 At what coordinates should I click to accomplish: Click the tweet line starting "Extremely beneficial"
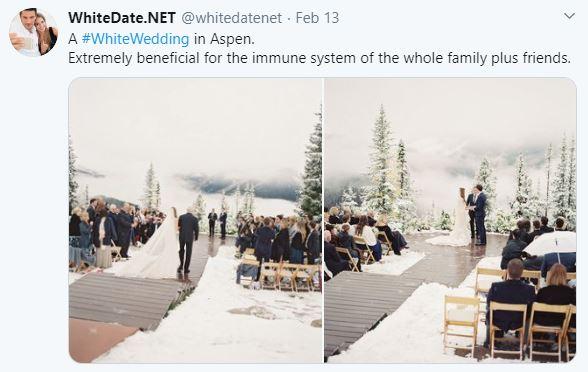coord(319,58)
